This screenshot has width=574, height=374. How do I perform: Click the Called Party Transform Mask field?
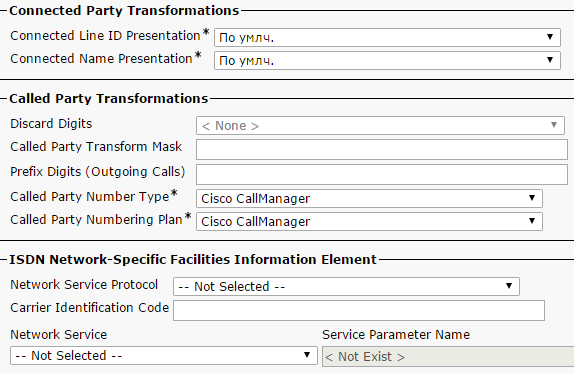point(382,149)
